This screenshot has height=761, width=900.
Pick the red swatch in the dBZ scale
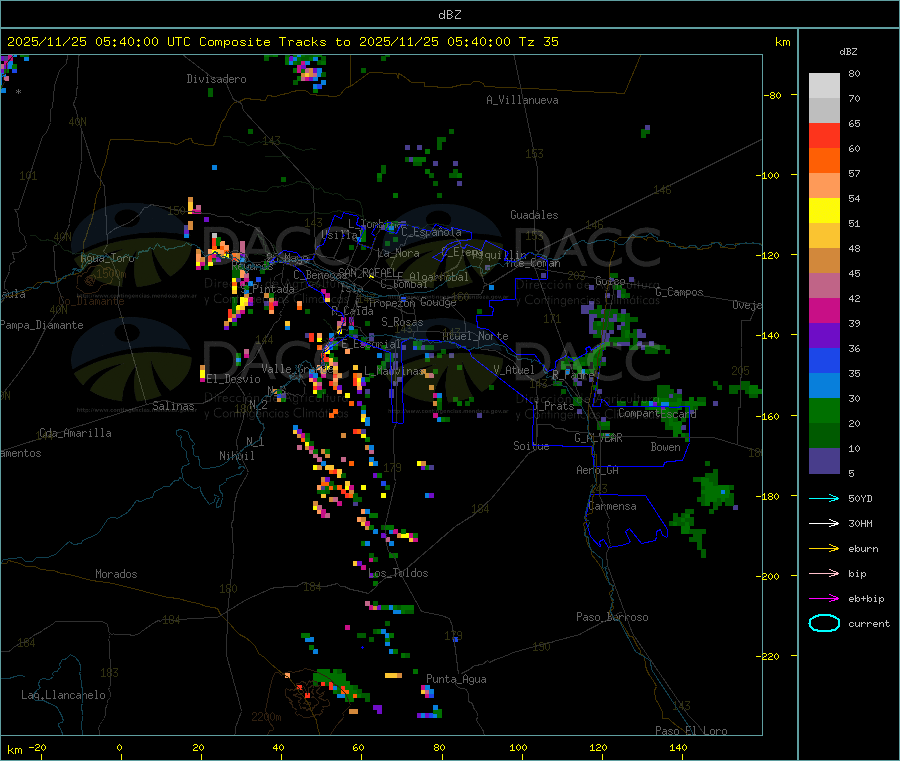click(x=824, y=135)
